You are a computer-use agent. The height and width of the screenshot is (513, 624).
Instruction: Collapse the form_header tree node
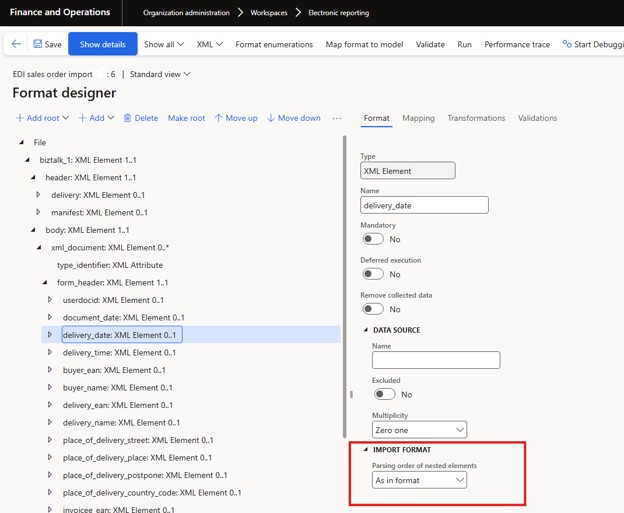45,282
